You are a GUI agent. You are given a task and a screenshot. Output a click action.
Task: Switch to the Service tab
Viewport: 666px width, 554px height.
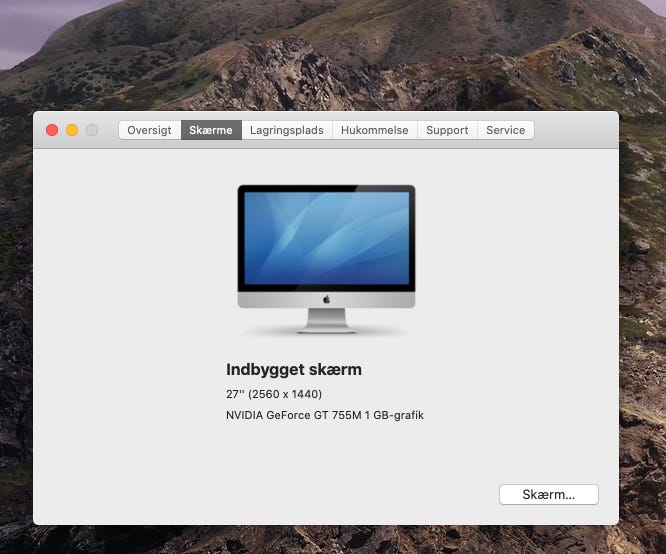[505, 130]
